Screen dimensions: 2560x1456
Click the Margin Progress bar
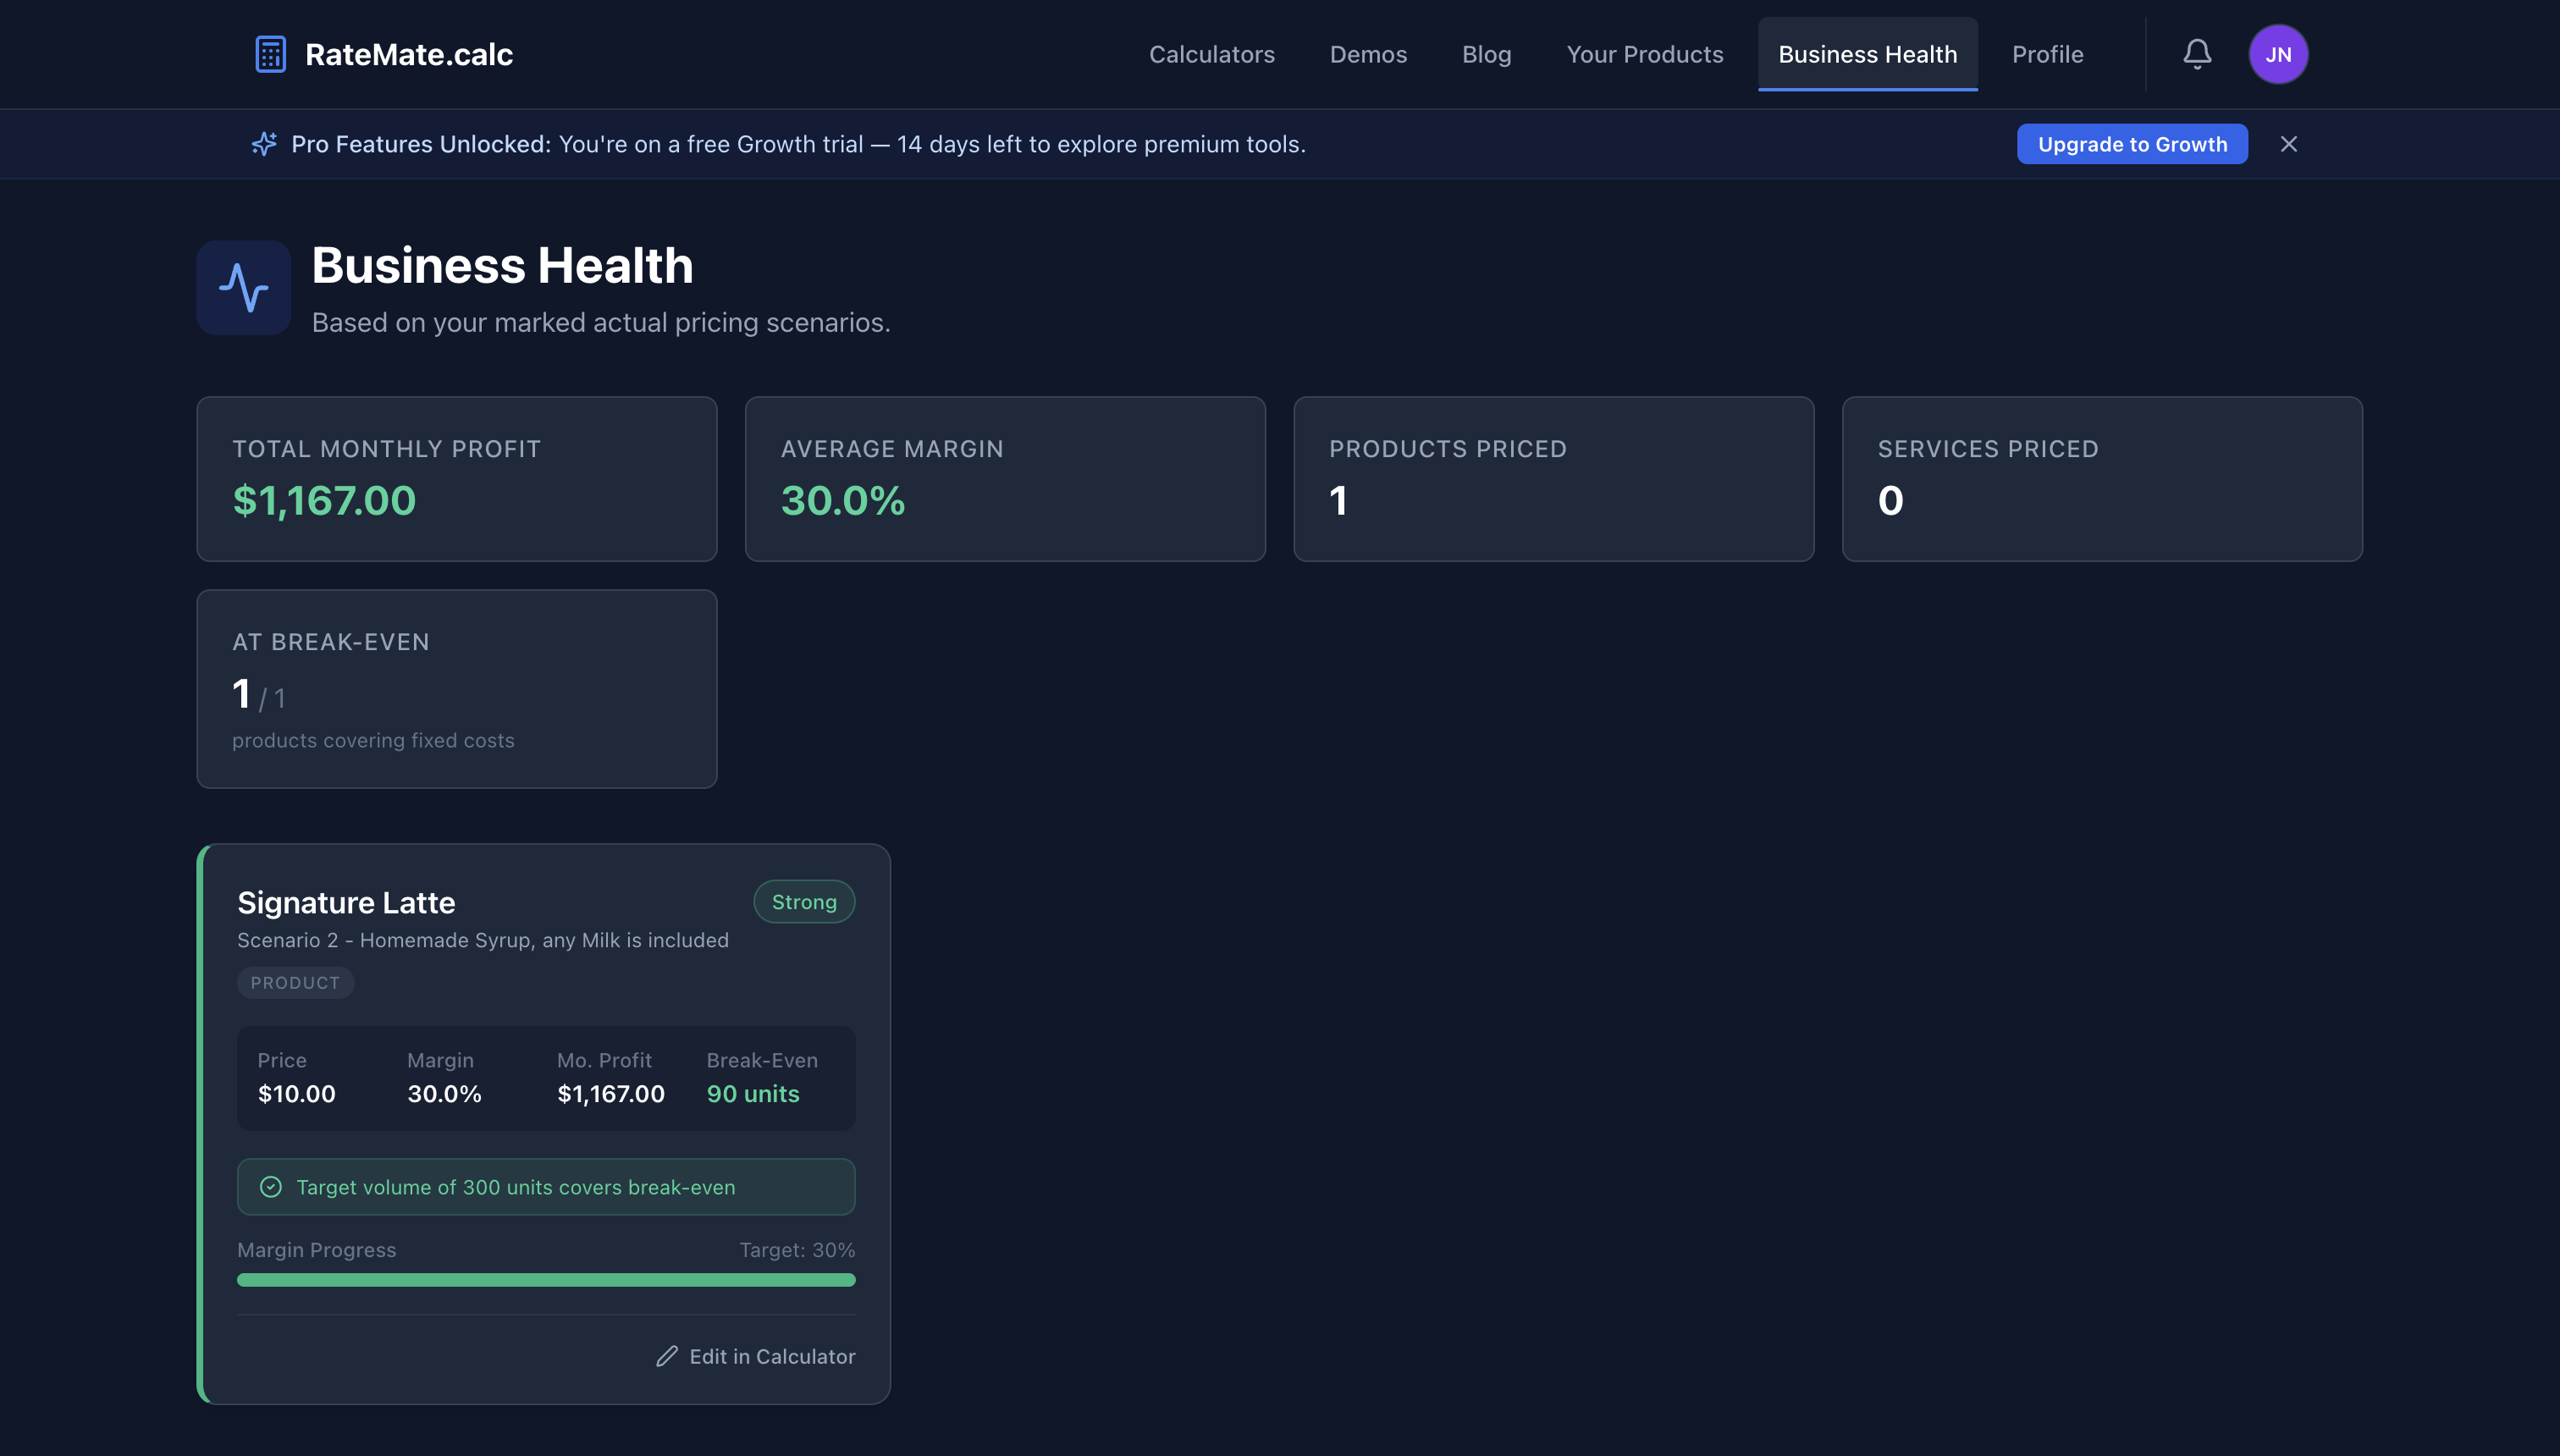[546, 1280]
